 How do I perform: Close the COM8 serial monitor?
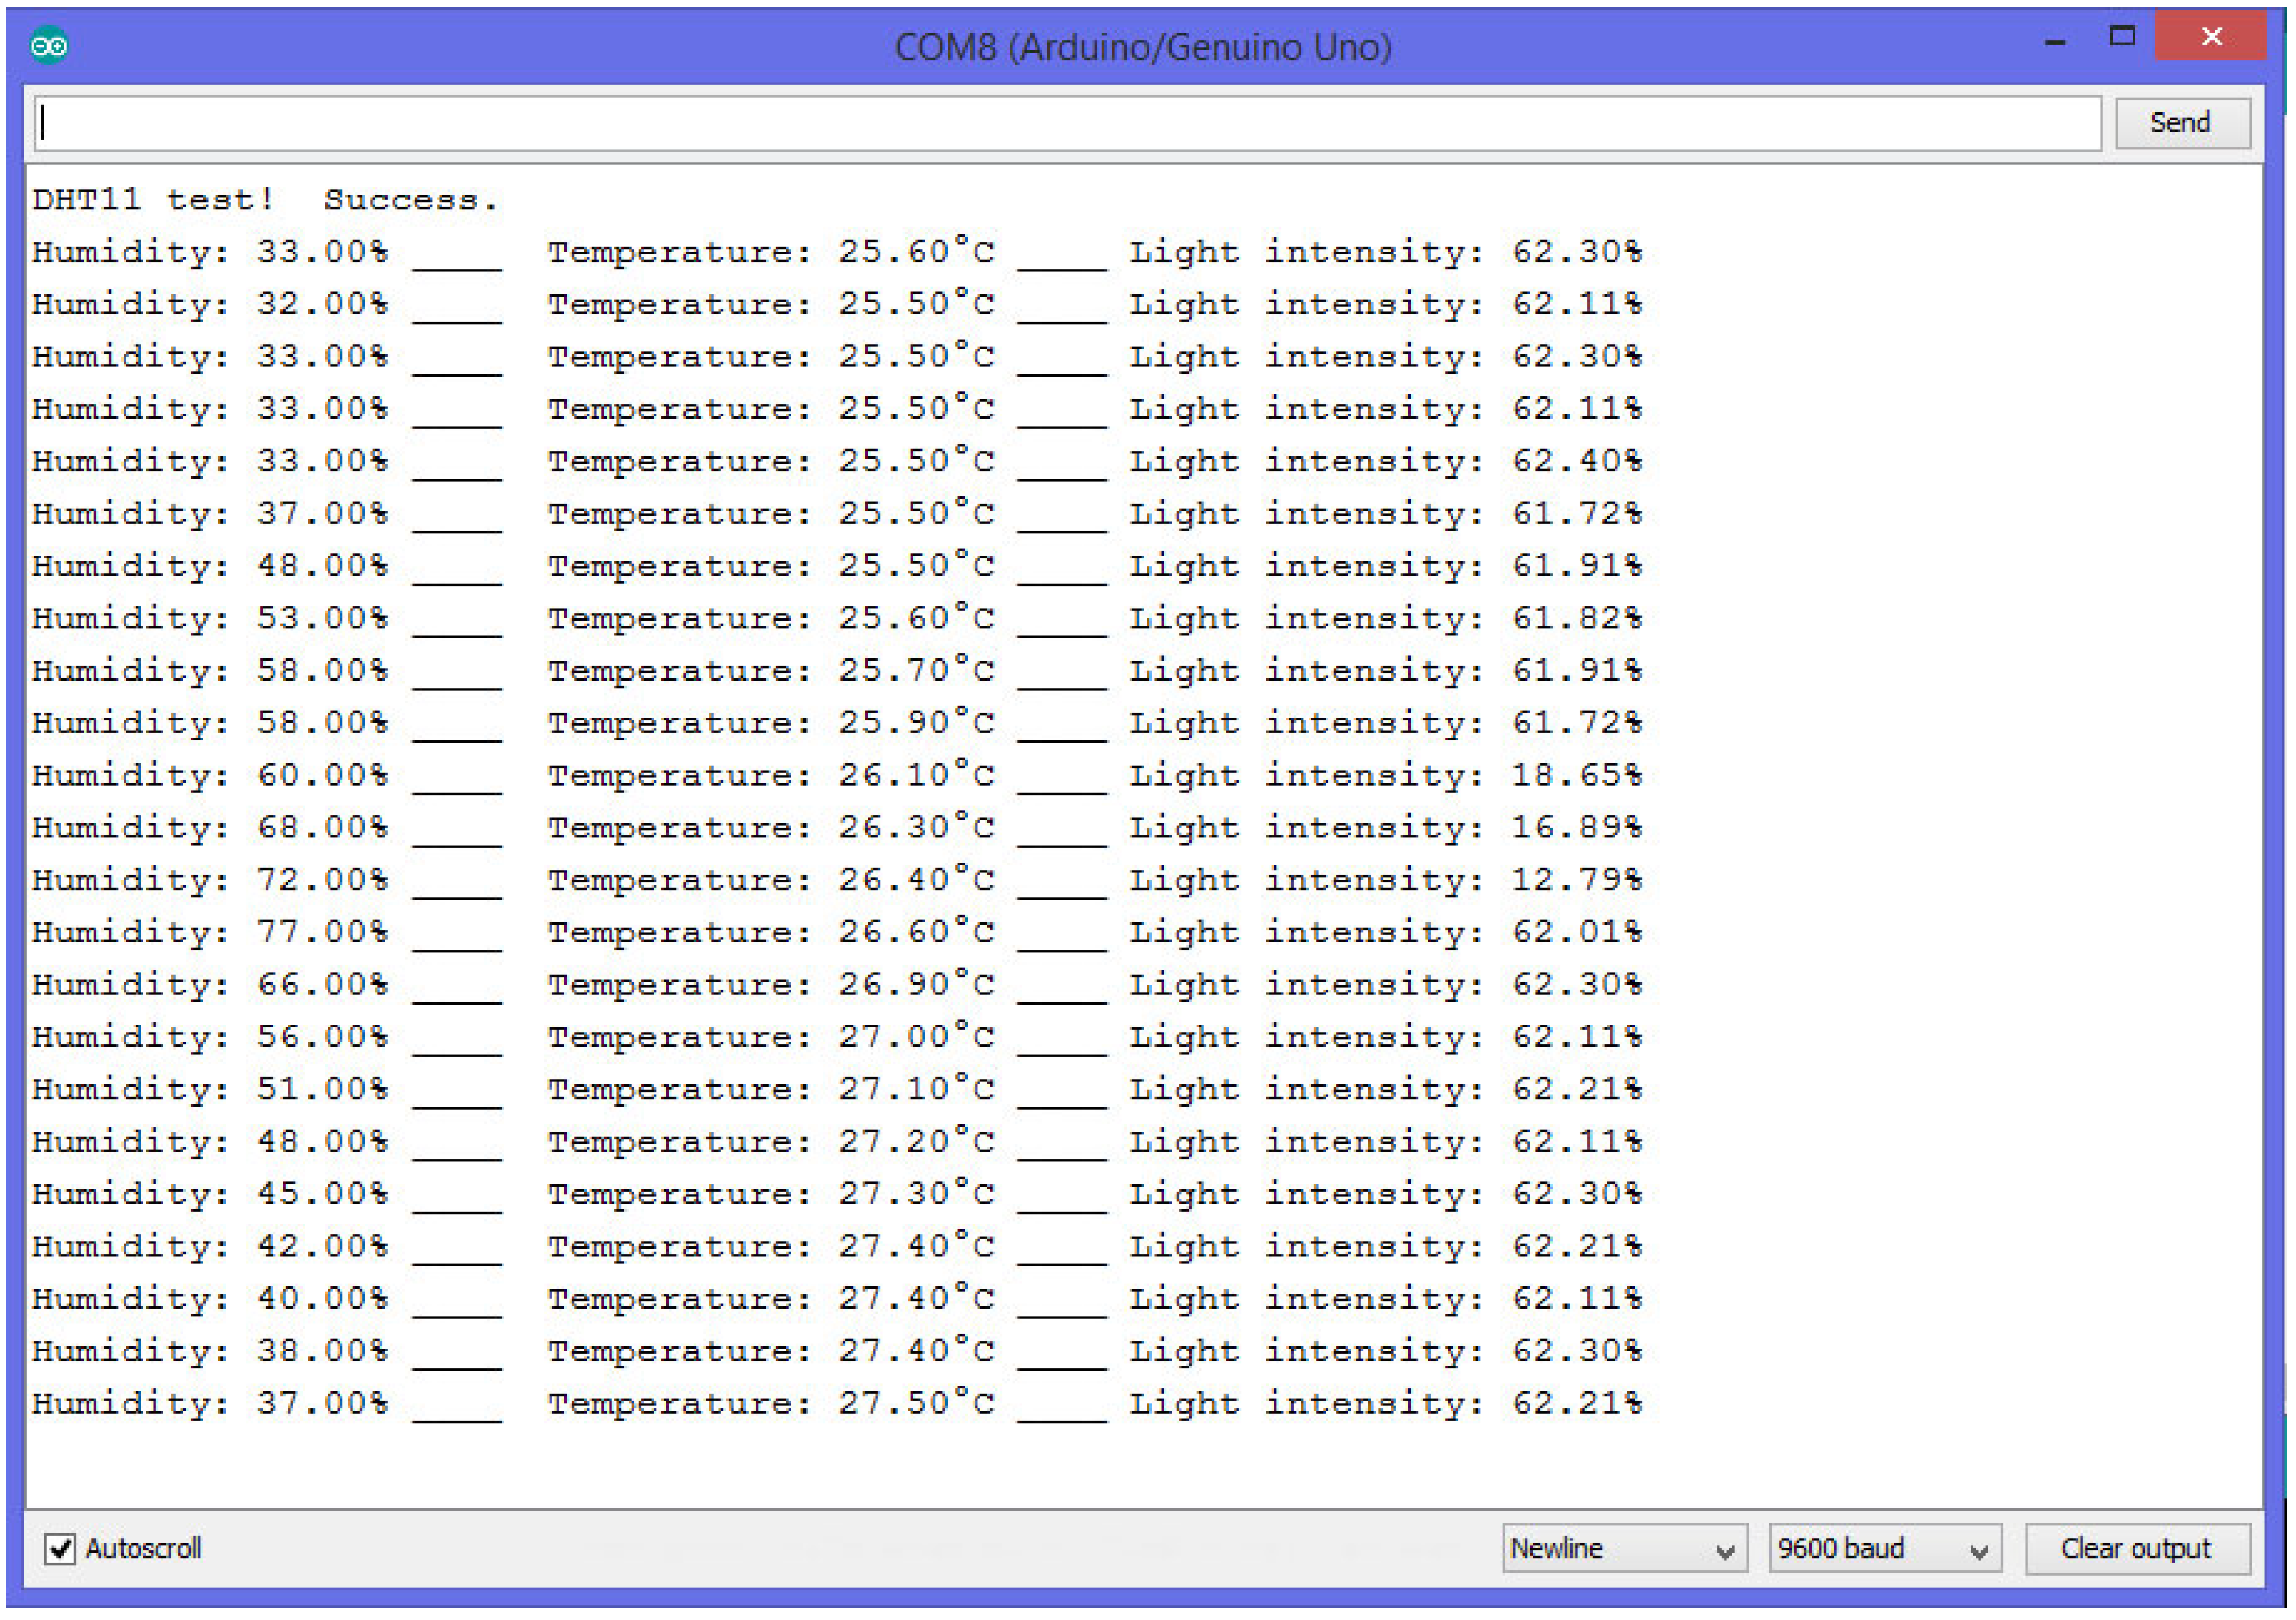coord(2210,37)
